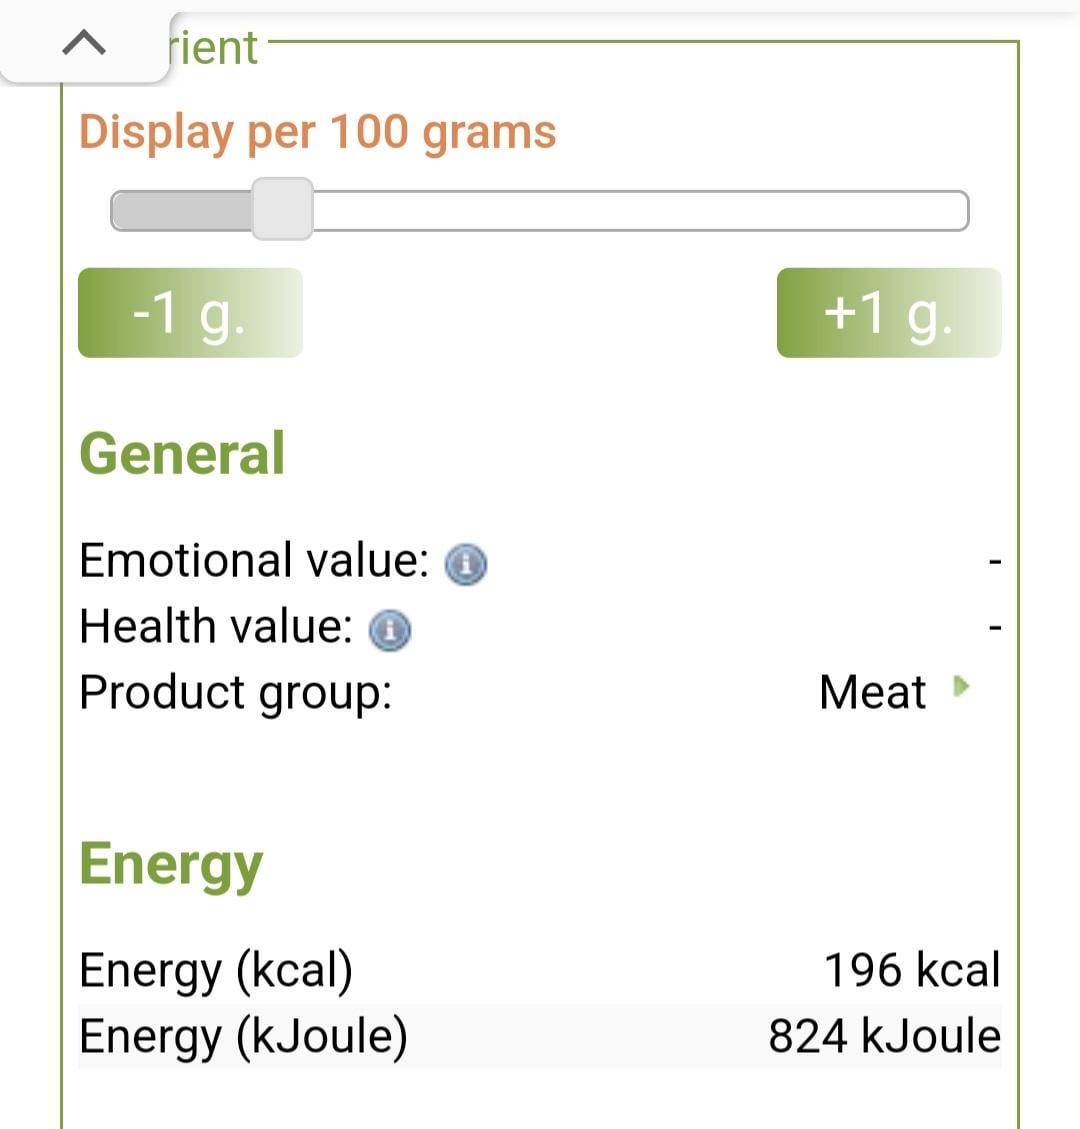Click the Health value label
Screen dimensions: 1080x1129
216,626
